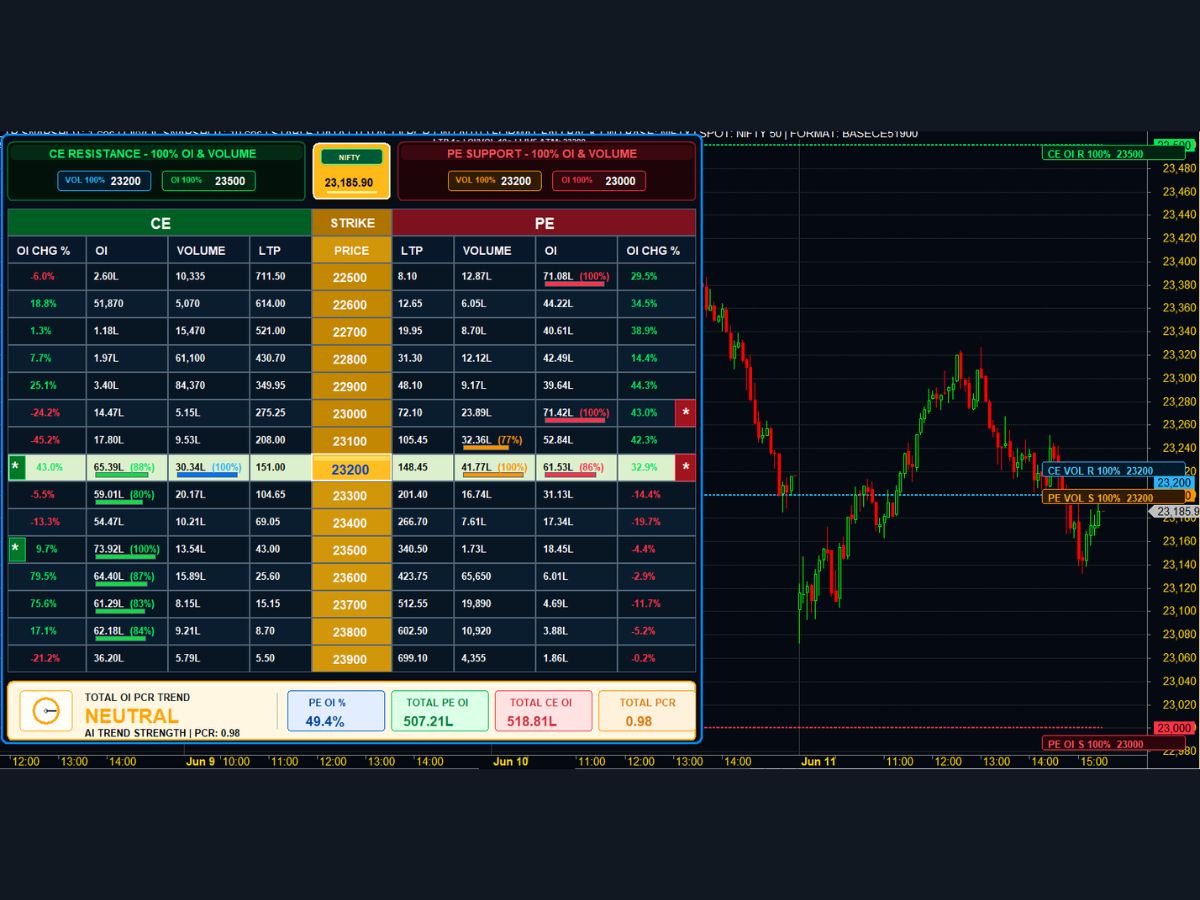This screenshot has height=900, width=1200.
Task: Click the PE OI value 71.42L (100%)
Action: point(576,412)
